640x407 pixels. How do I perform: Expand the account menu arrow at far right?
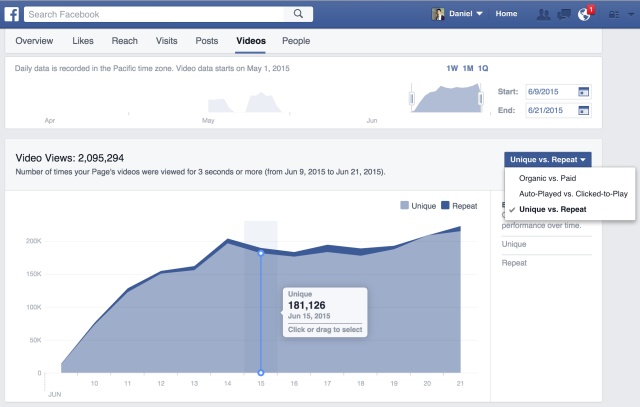pos(630,14)
